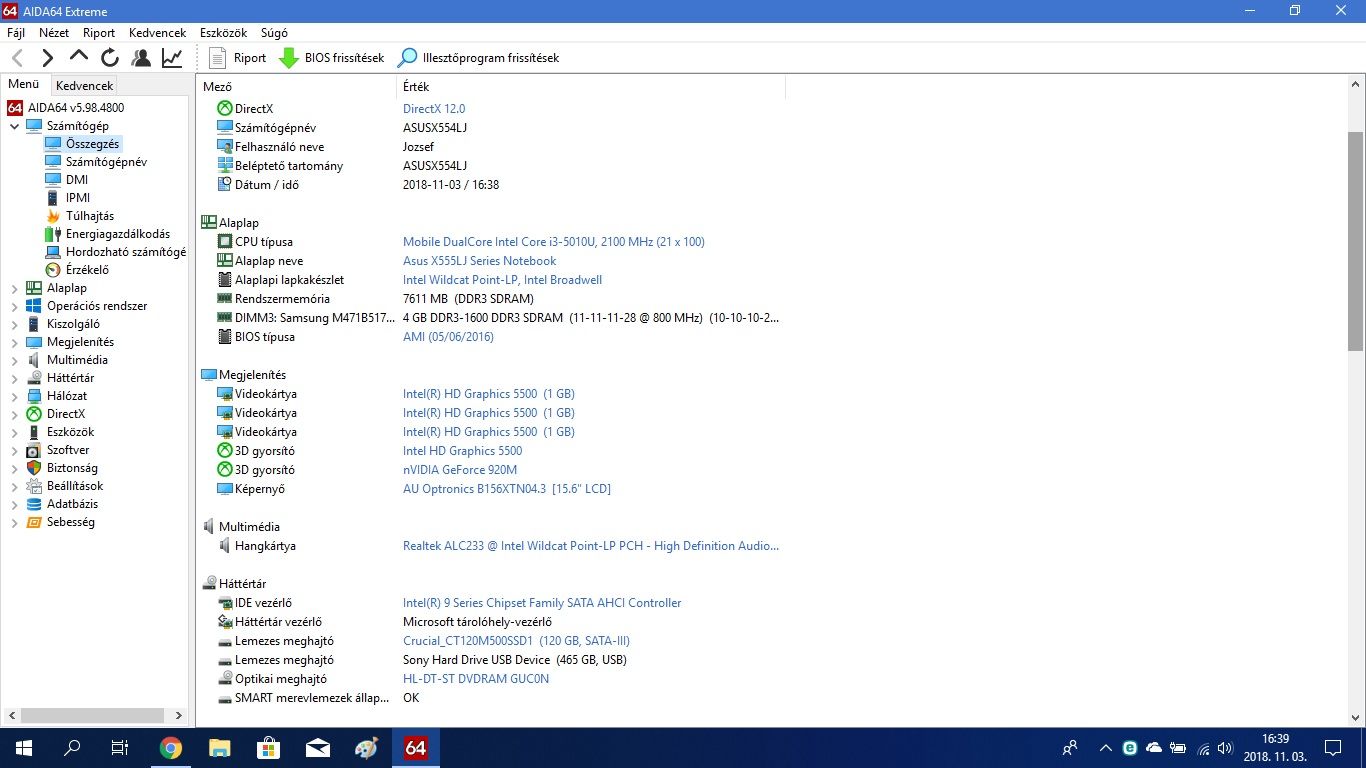Open the graph chart toolbar icon
1366x768 pixels.
[x=172, y=58]
